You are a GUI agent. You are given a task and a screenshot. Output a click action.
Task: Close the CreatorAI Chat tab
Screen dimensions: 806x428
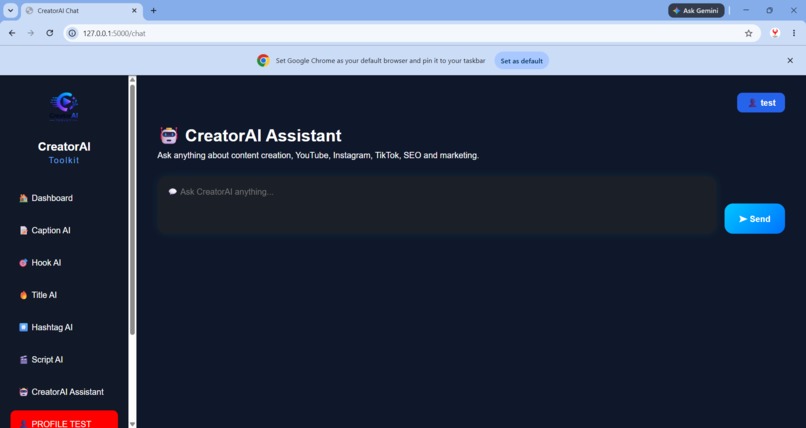click(134, 10)
